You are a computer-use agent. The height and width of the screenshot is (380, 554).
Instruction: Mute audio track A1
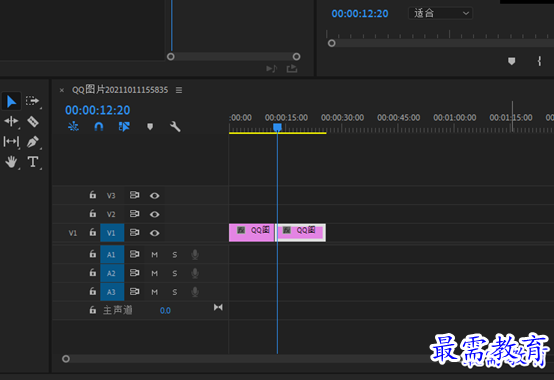pos(154,255)
